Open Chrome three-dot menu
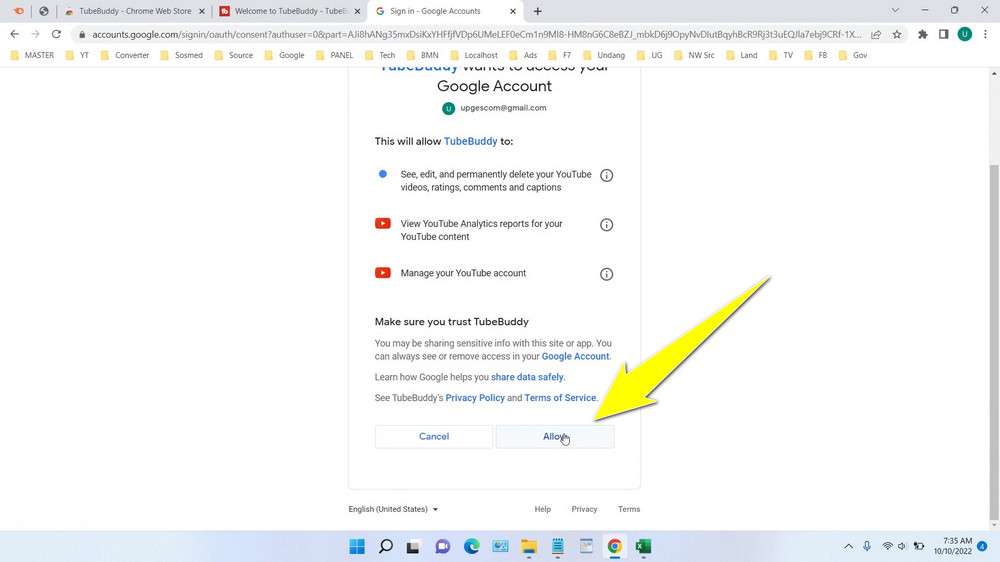1000x562 pixels. (985, 34)
